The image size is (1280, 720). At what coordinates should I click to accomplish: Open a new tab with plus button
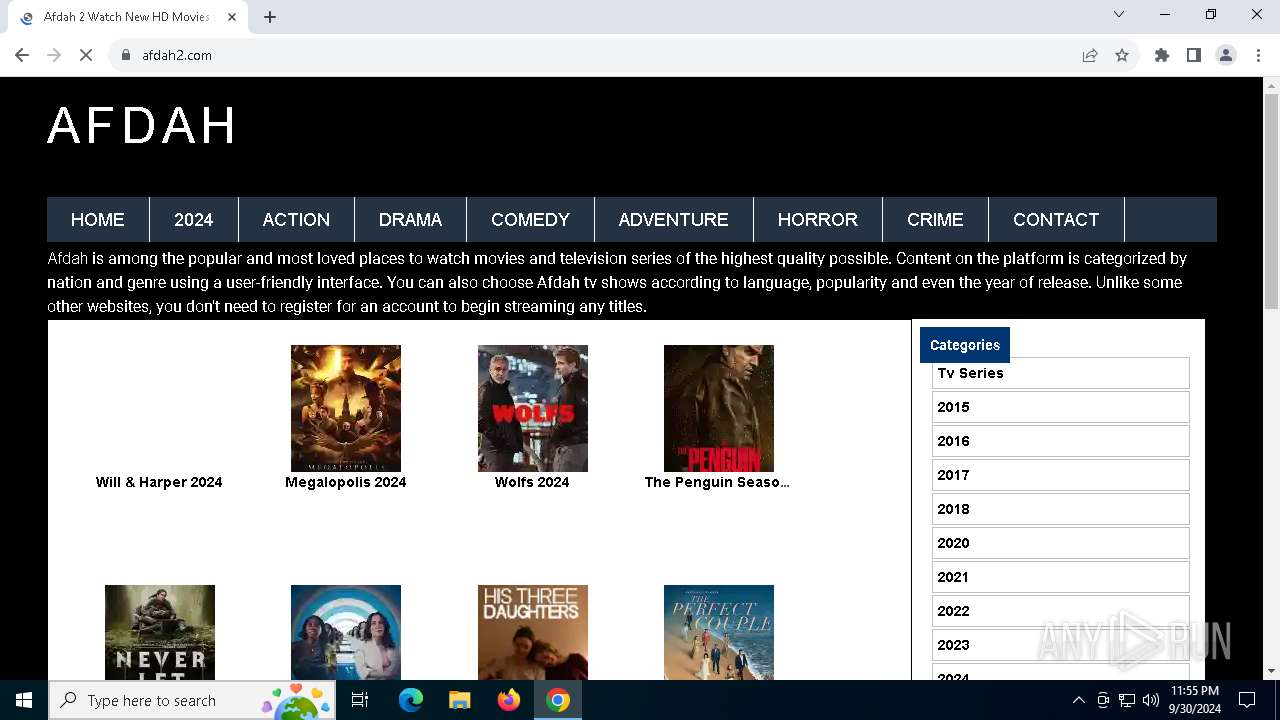(x=270, y=17)
